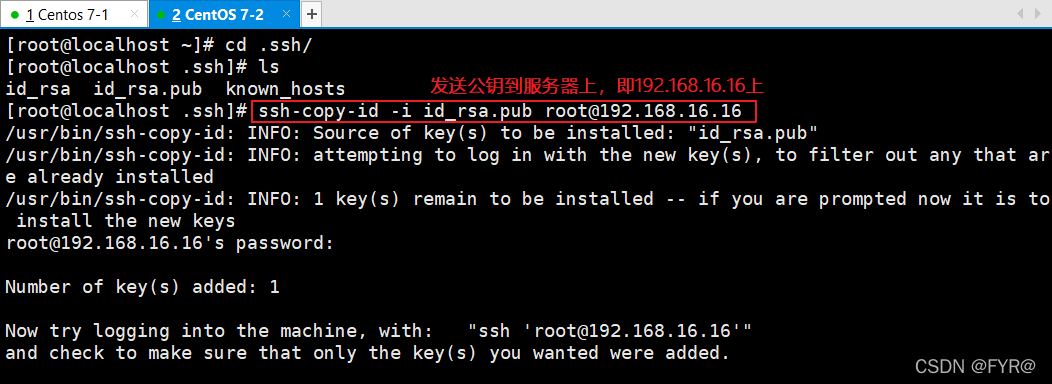This screenshot has height=384, width=1052.
Task: Click the left tab-scroll arrow
Action: [x=1022, y=13]
